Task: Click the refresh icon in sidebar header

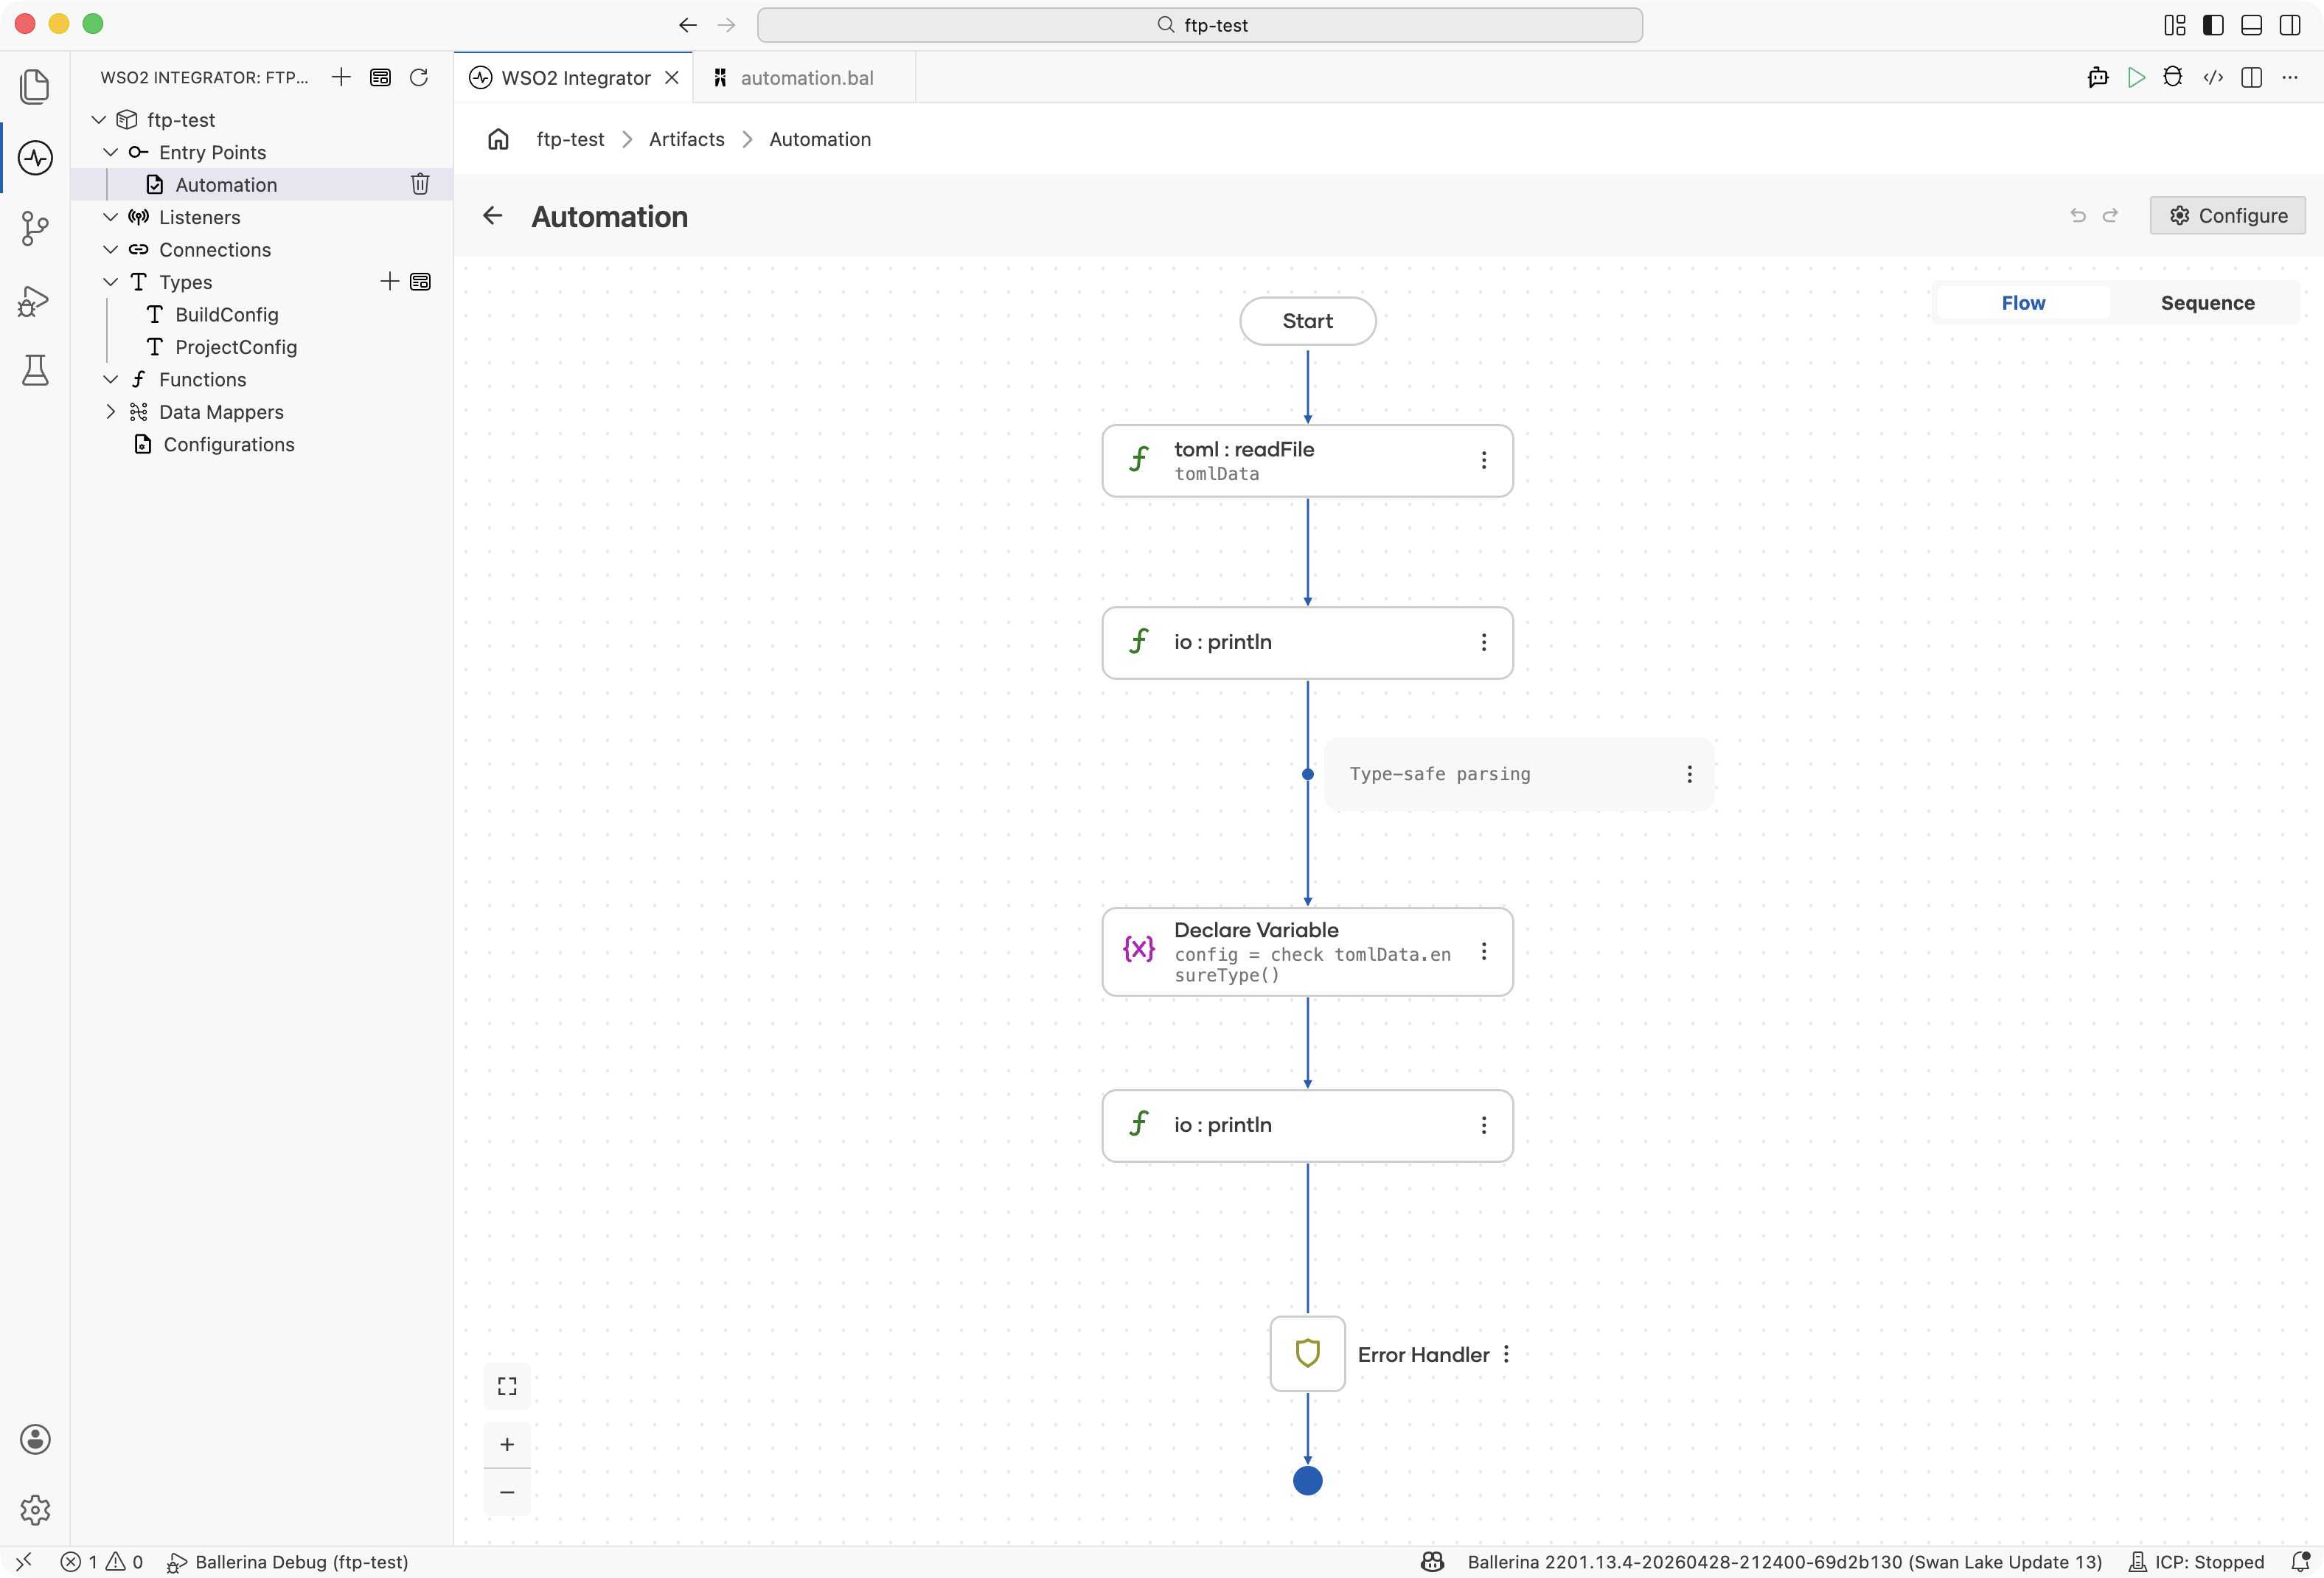Action: [419, 77]
